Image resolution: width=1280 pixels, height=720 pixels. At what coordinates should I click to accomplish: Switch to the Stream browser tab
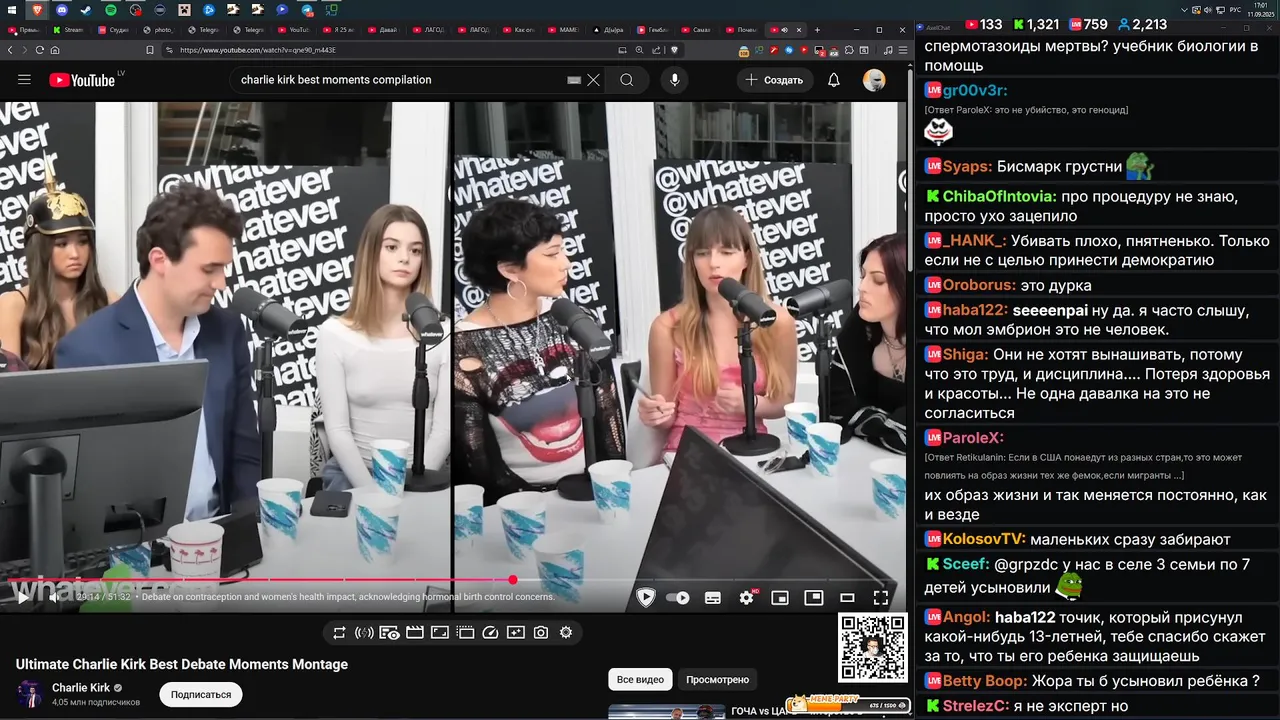(71, 30)
